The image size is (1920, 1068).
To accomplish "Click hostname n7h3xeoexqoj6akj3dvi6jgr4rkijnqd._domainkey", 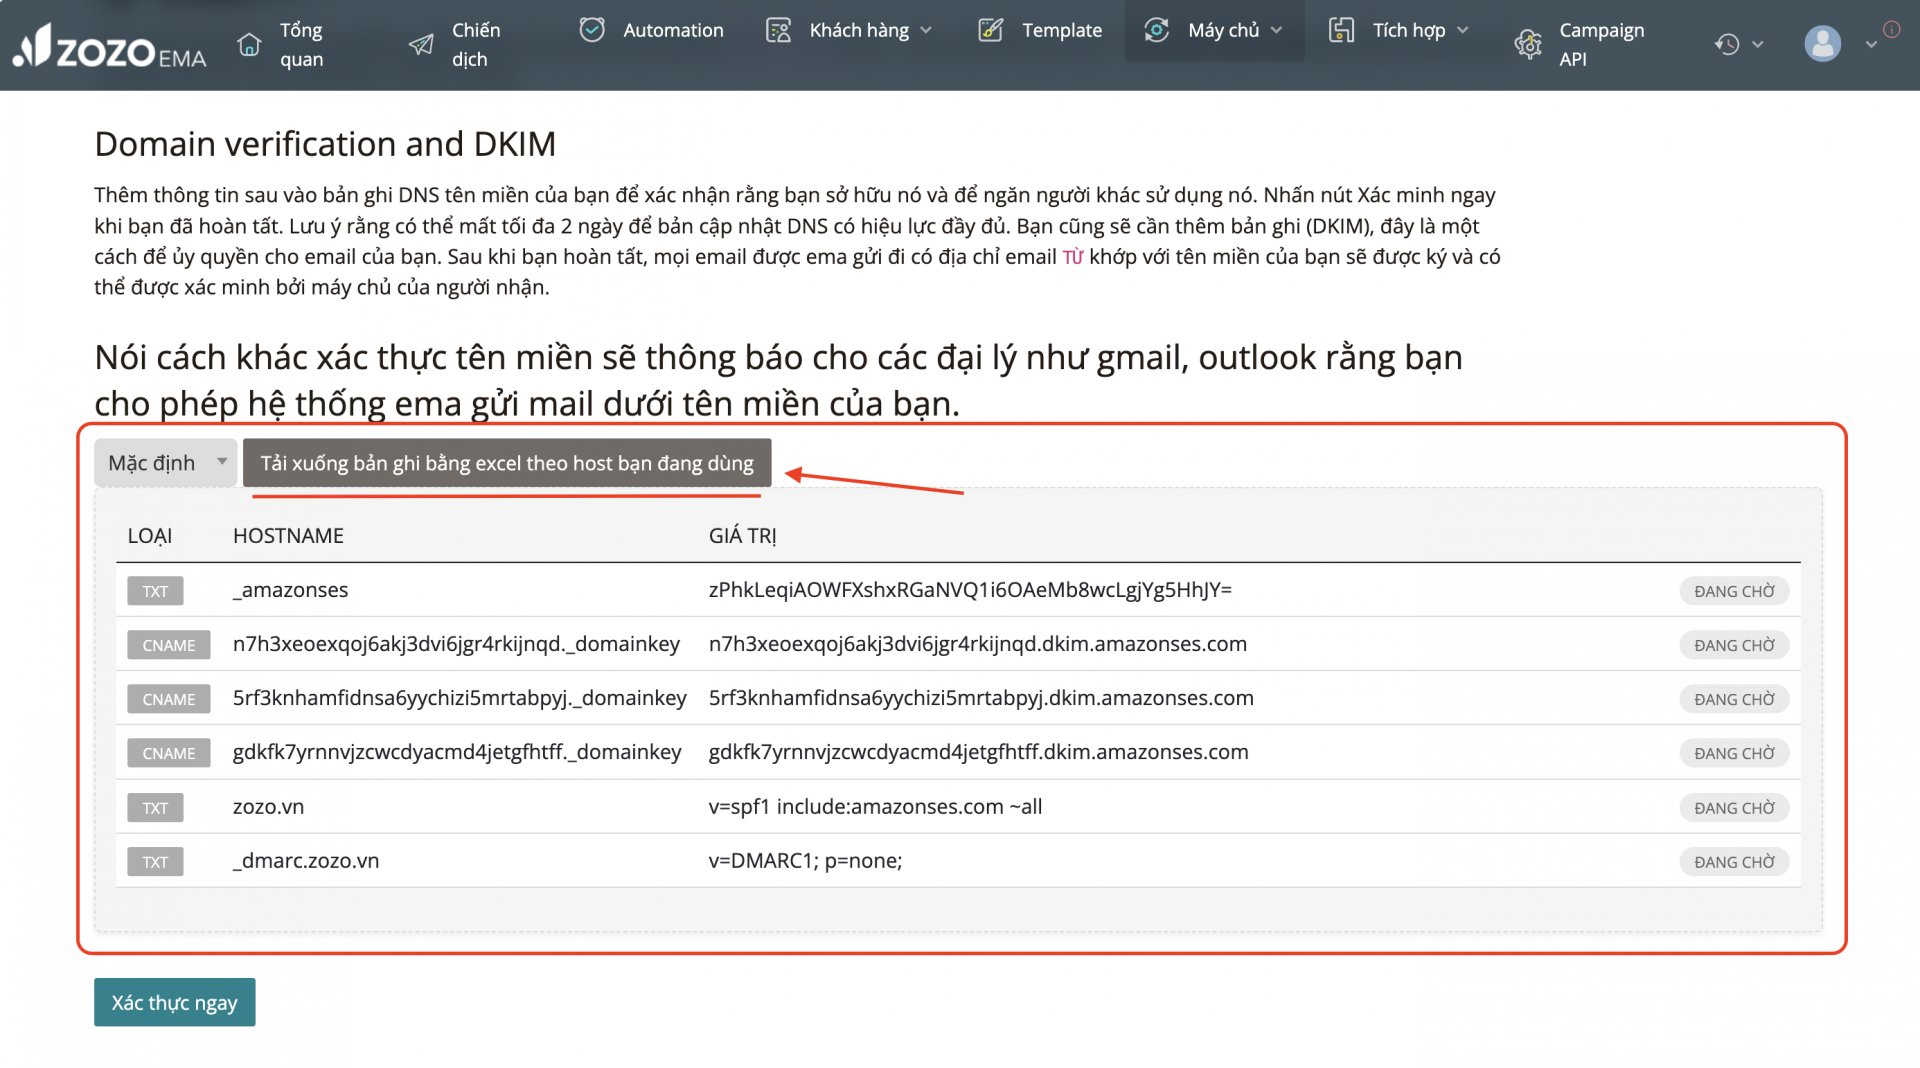I will point(456,644).
